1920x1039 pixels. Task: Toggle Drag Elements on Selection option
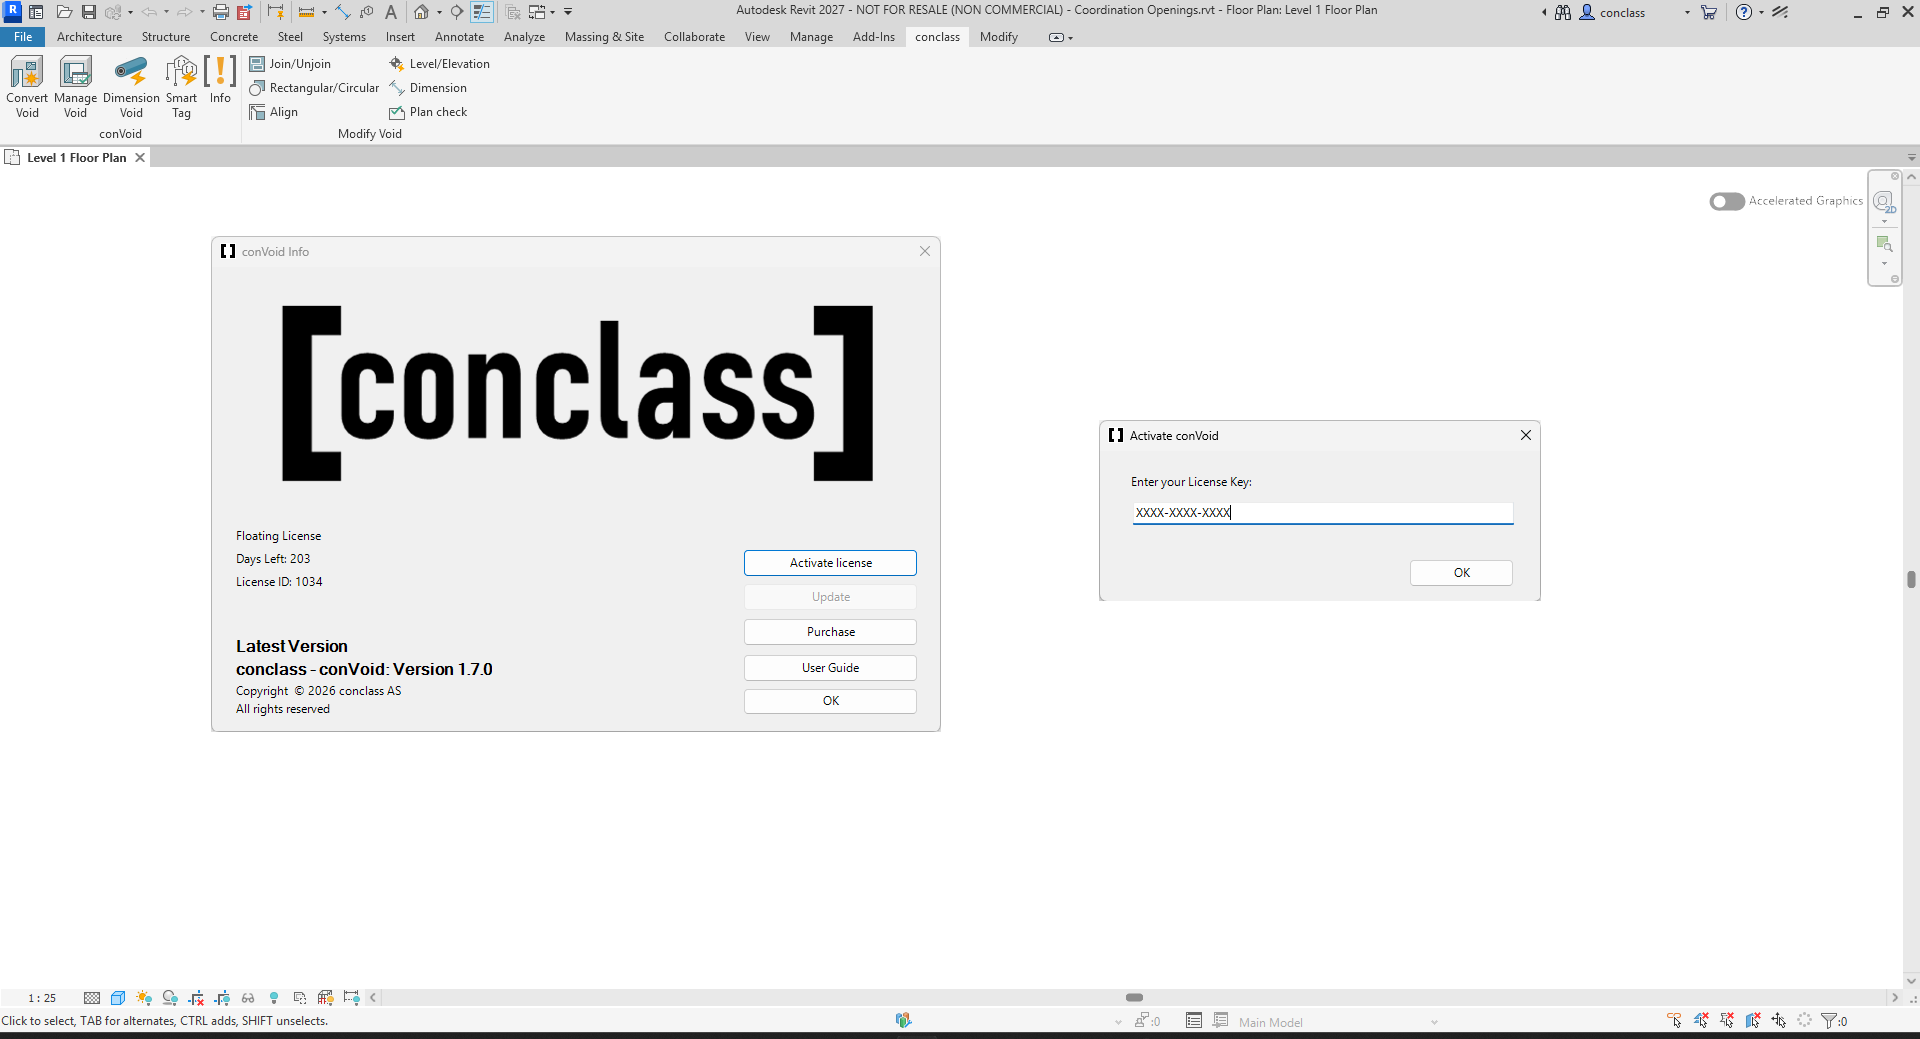(1779, 1021)
